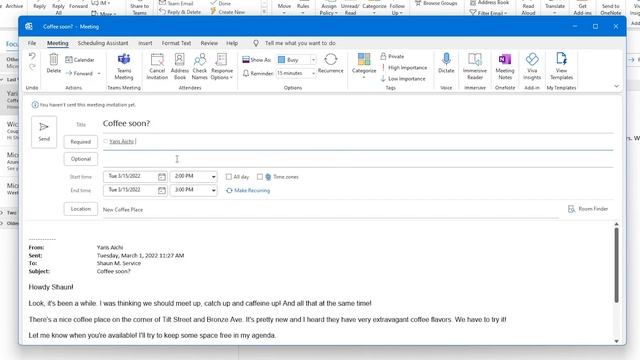The image size is (640, 360).
Task: Click Rules in main Outlook window
Action: (x=303, y=8)
